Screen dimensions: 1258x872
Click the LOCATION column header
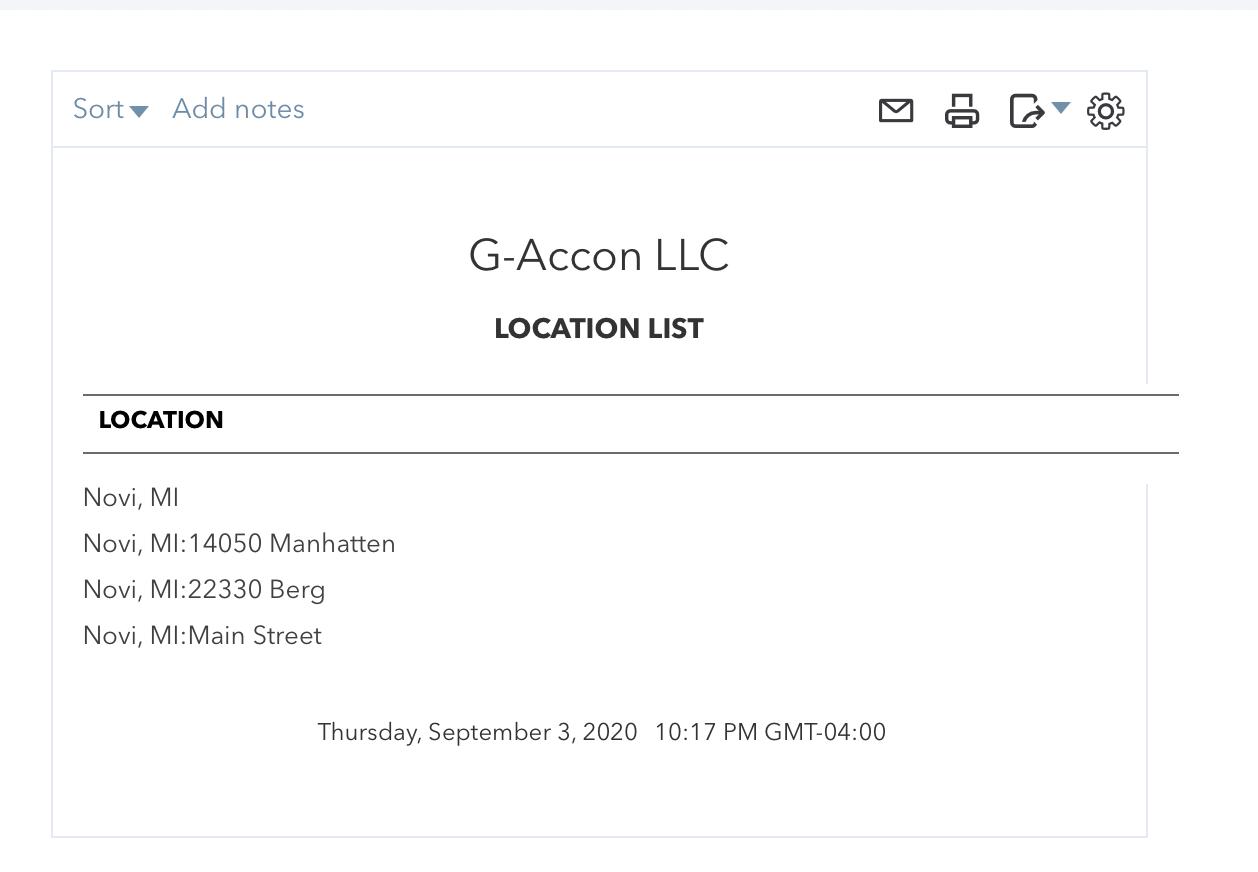click(x=161, y=420)
